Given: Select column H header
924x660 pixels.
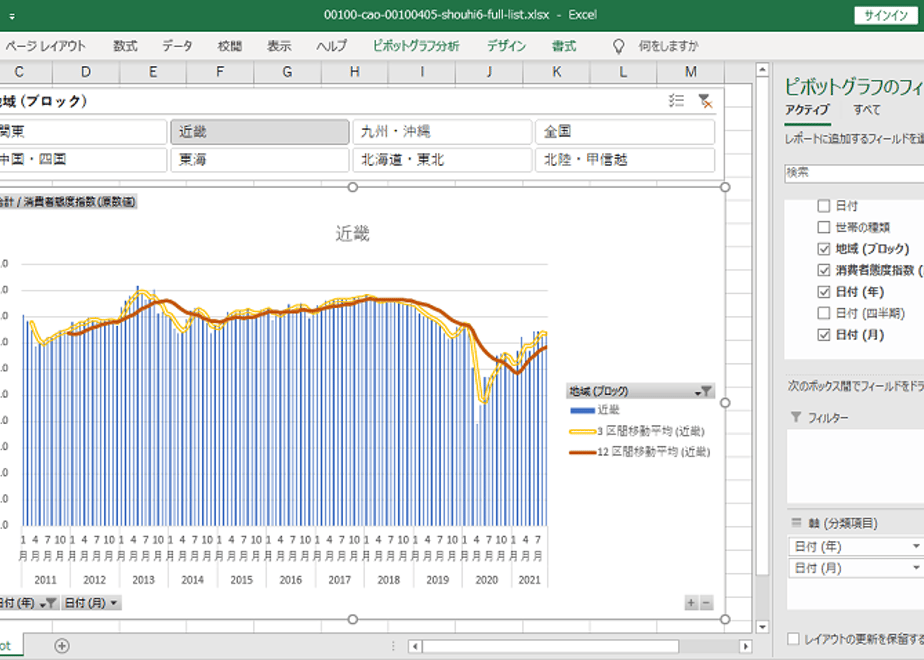Looking at the screenshot, I should pos(355,72).
